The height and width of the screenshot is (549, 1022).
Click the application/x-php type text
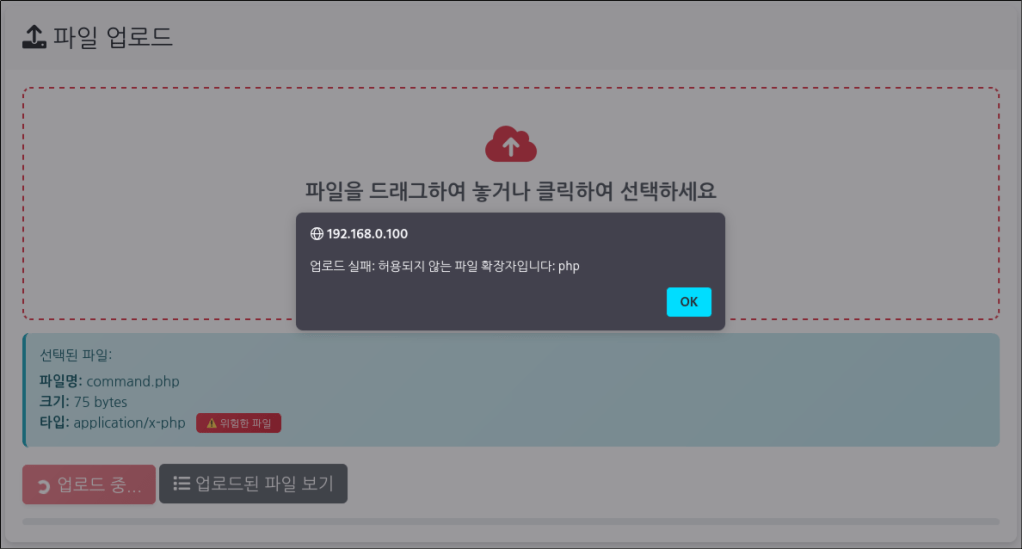[129, 423]
